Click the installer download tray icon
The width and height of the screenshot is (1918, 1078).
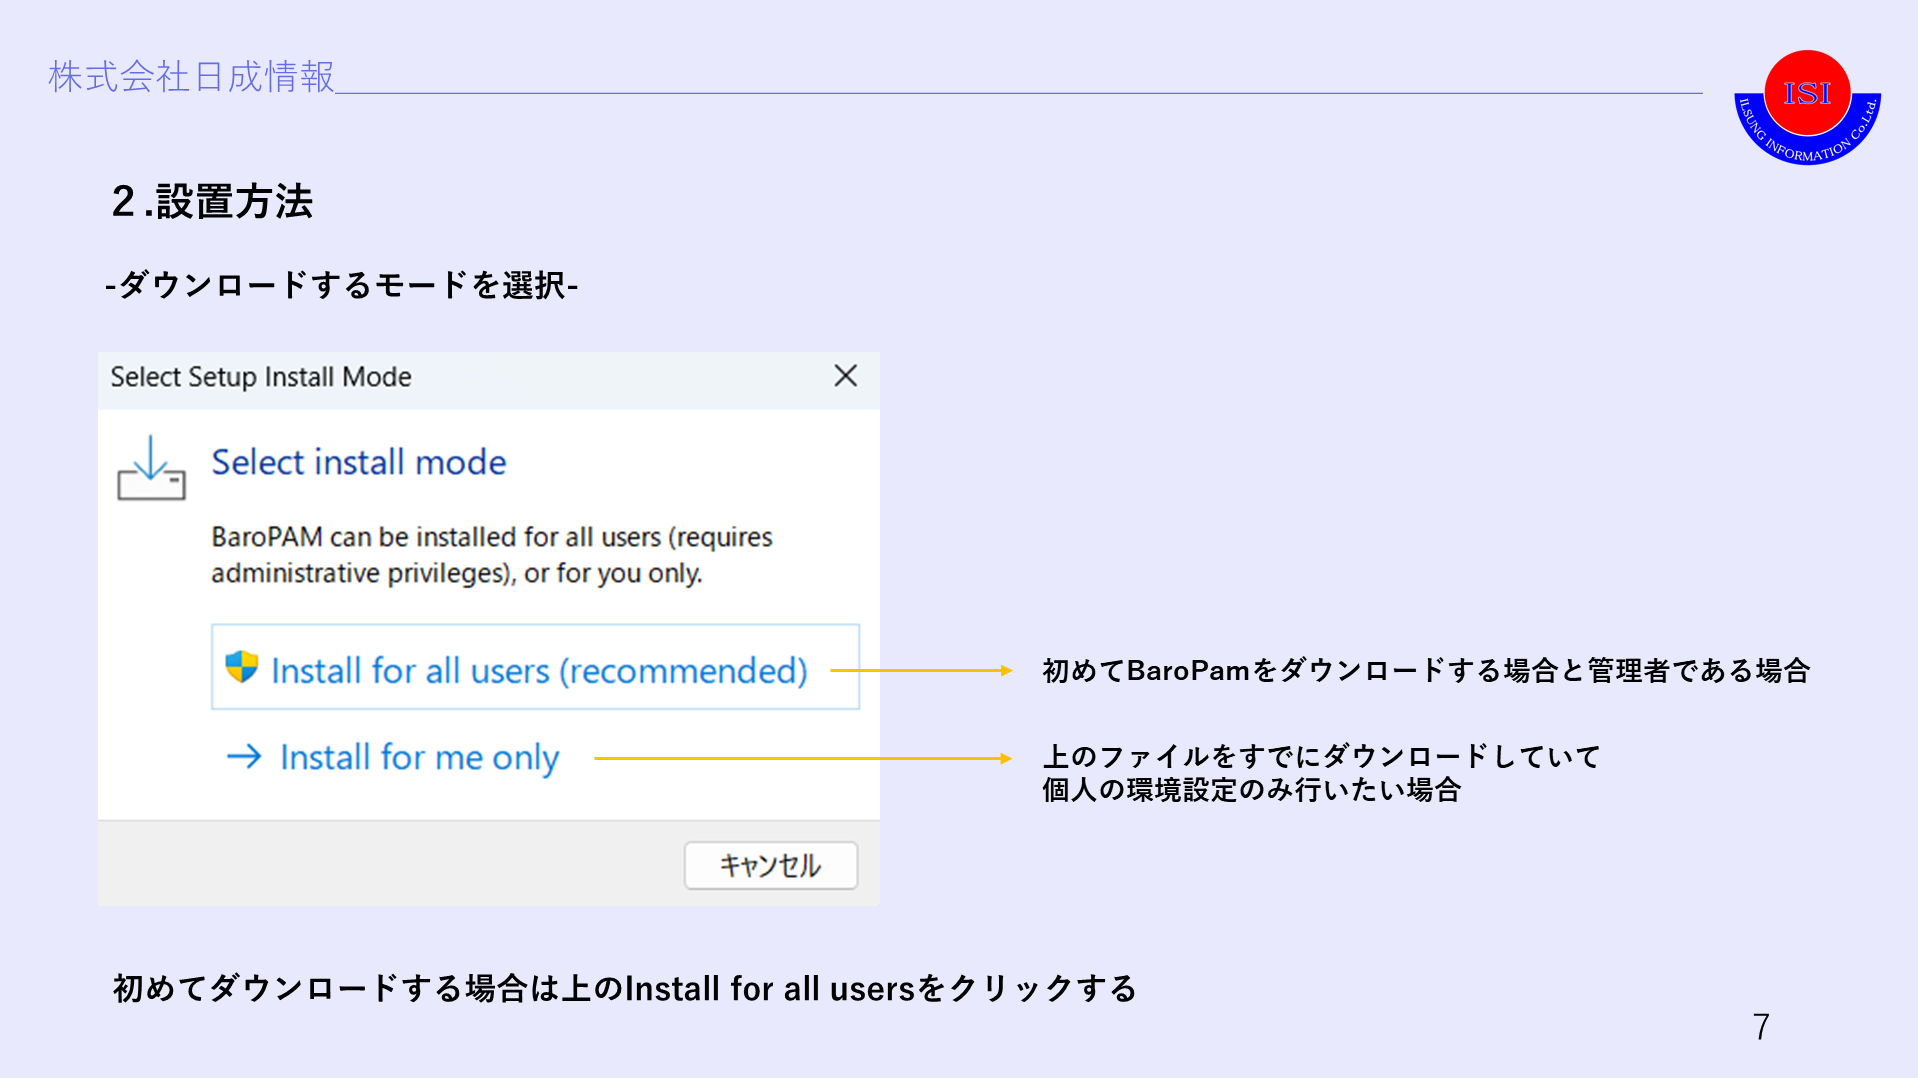(151, 468)
